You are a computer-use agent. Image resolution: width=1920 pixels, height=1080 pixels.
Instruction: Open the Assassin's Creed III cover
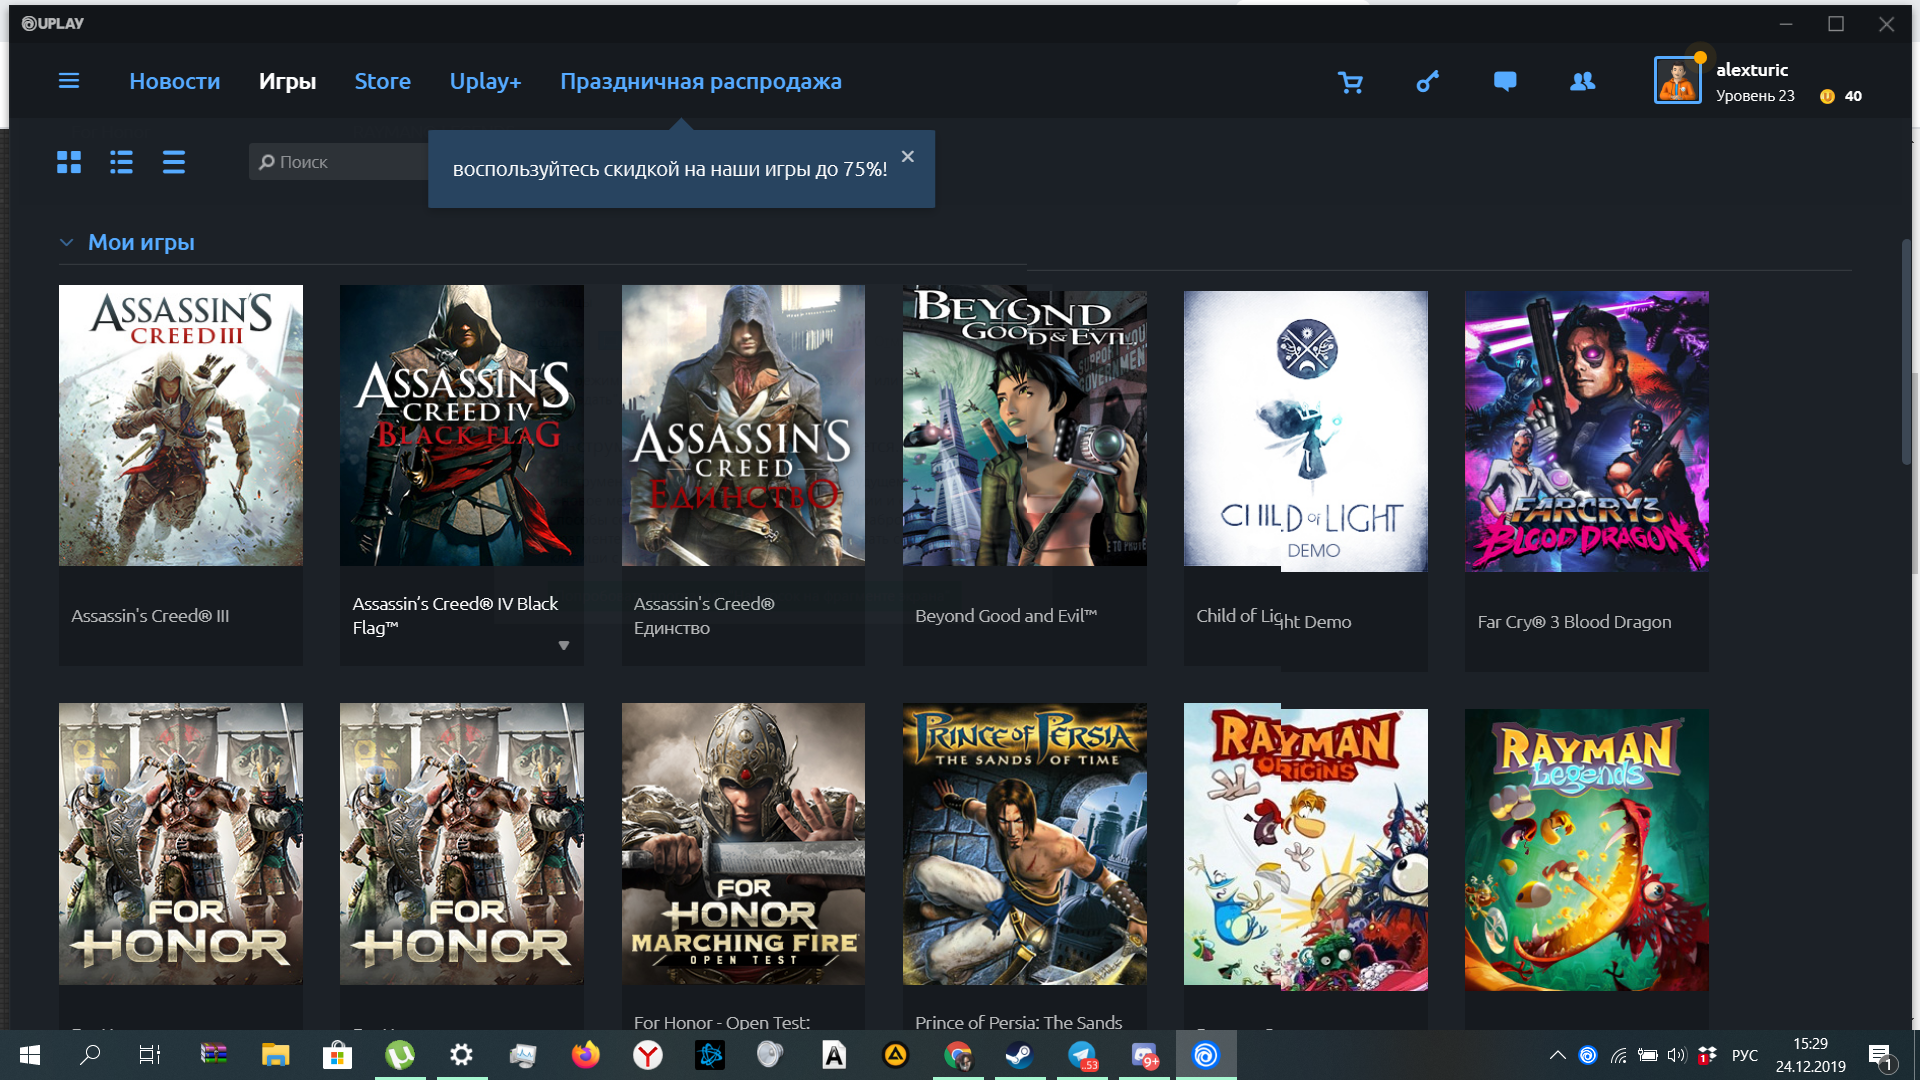click(x=181, y=425)
